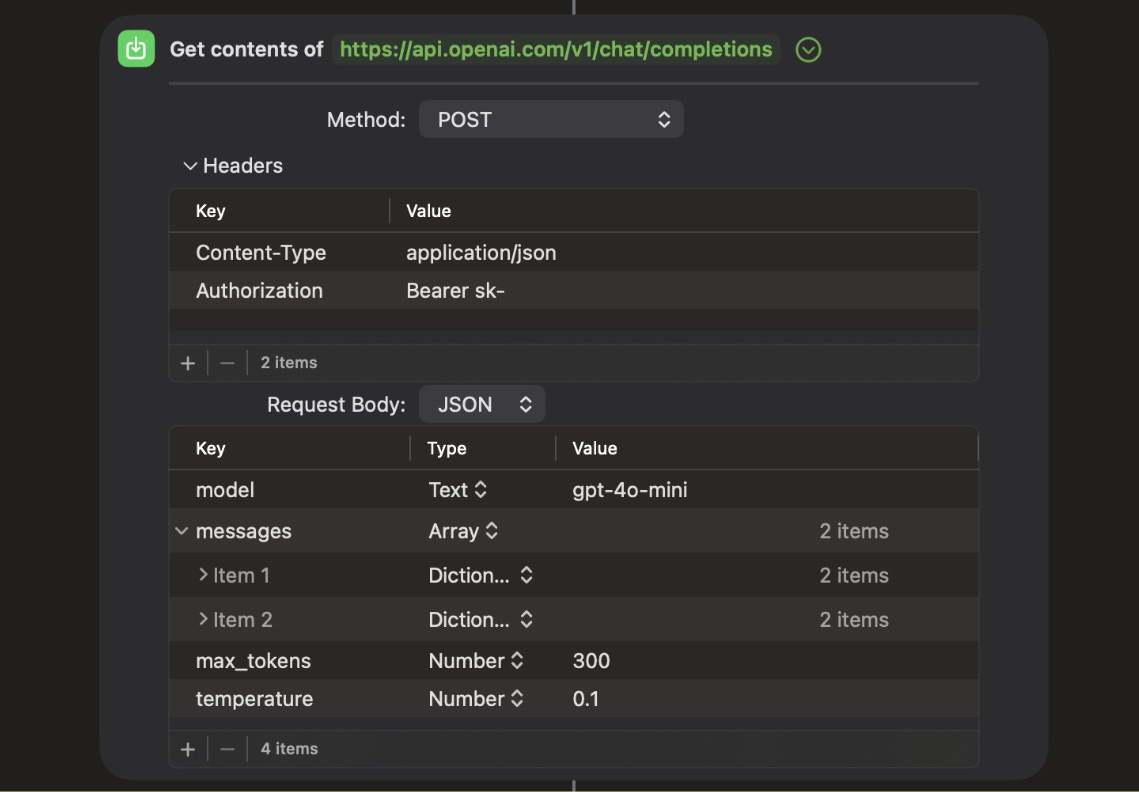Click the headers table Value column header
1139x792 pixels.
429,211
